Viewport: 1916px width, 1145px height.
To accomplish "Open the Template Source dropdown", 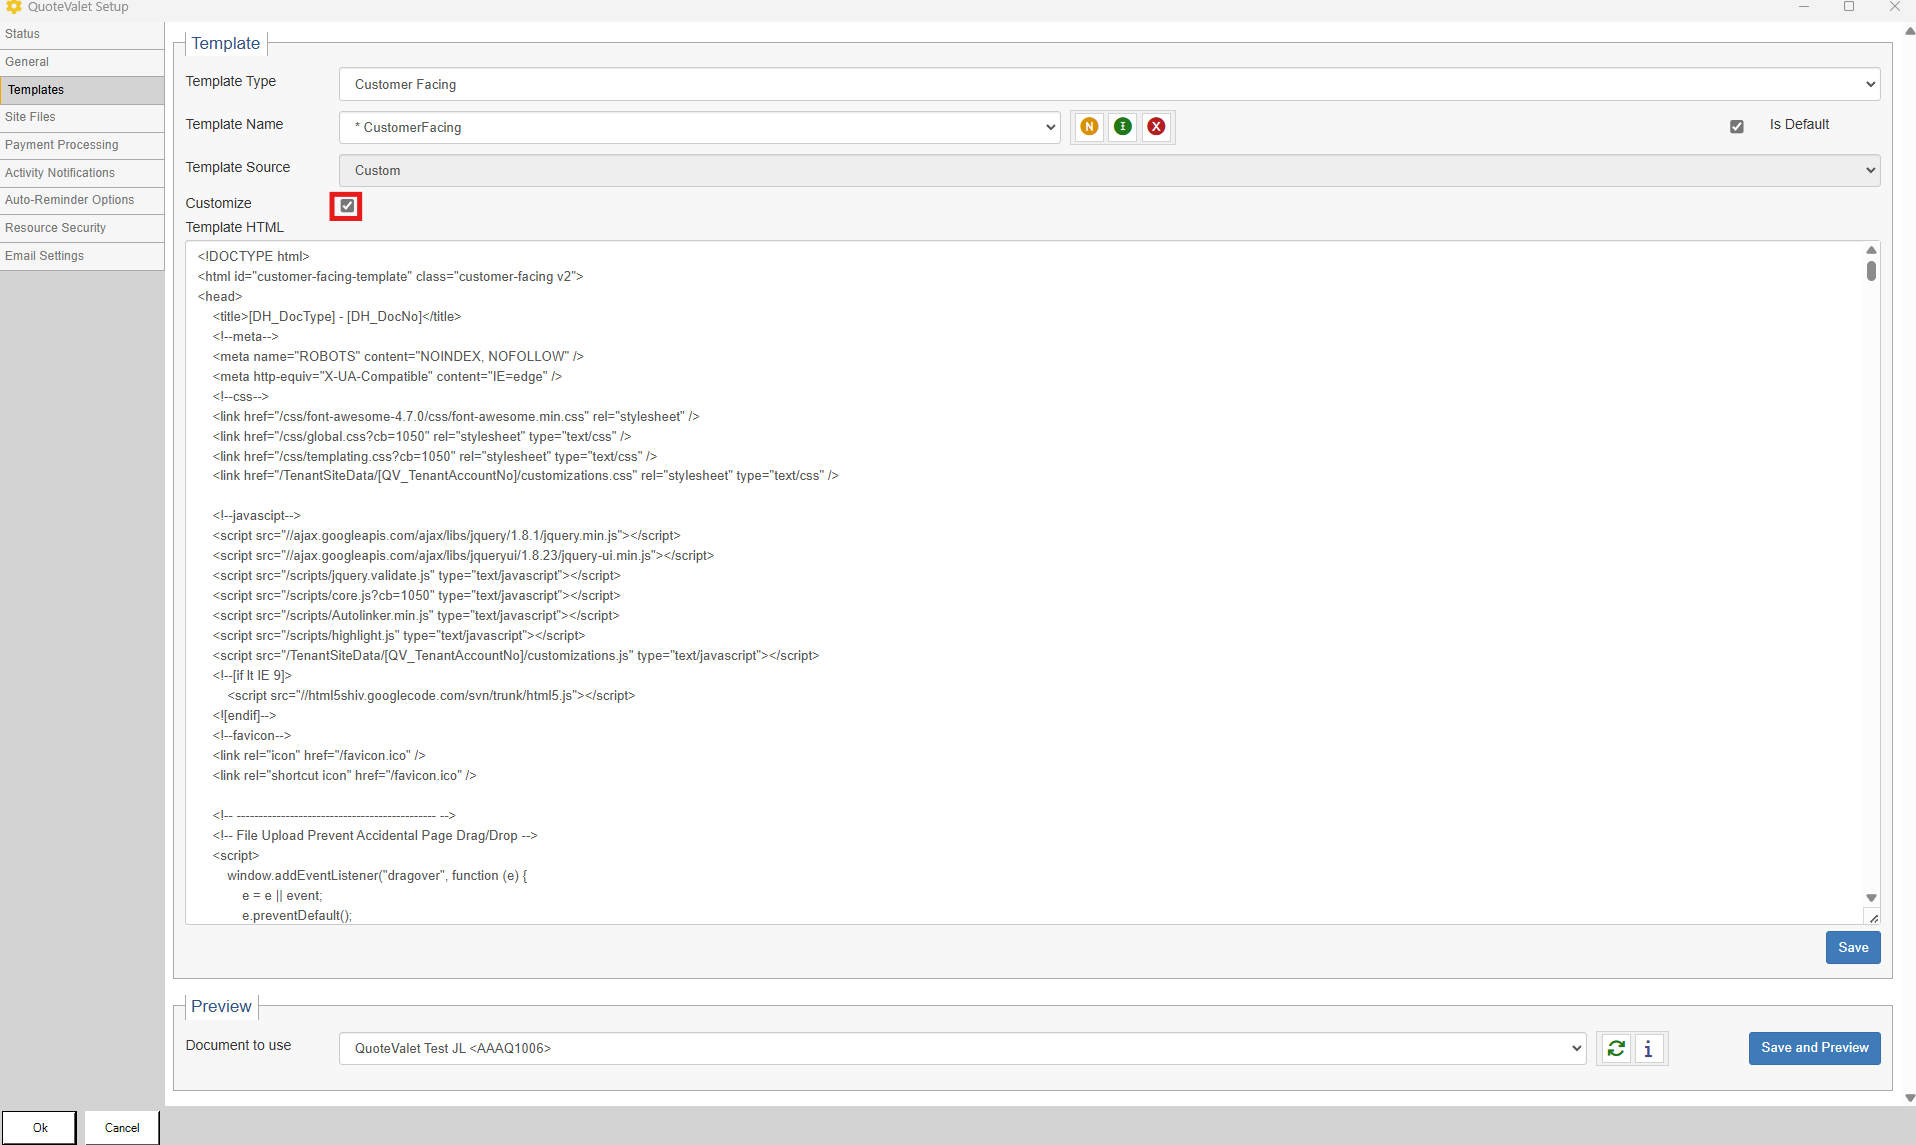I will click(1109, 170).
